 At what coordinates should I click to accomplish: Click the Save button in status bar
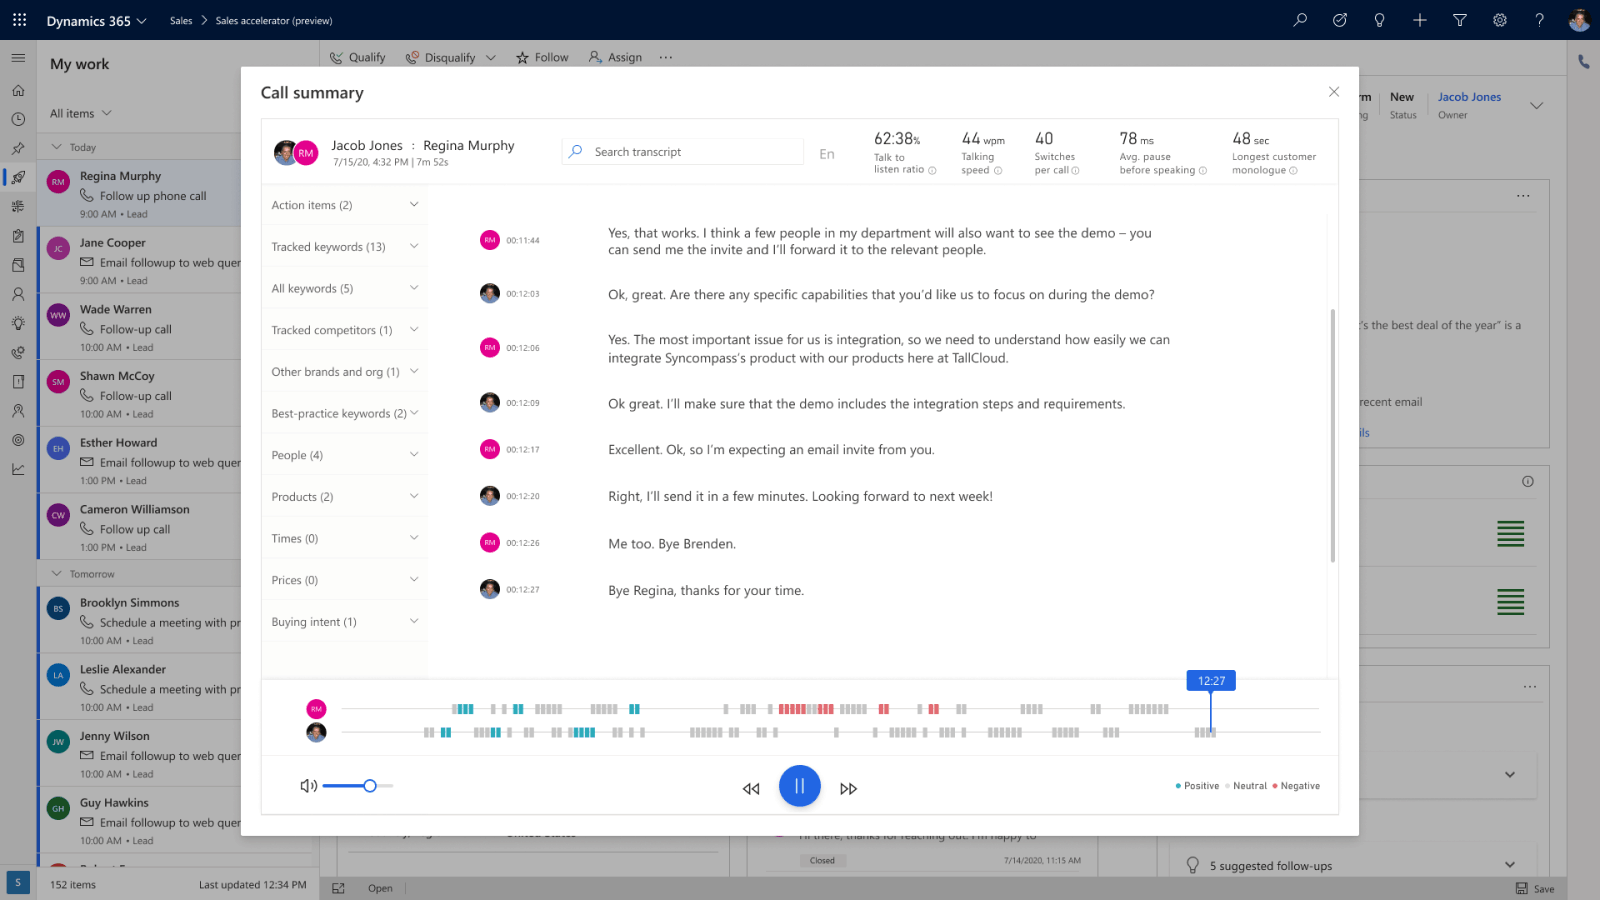tap(1535, 888)
